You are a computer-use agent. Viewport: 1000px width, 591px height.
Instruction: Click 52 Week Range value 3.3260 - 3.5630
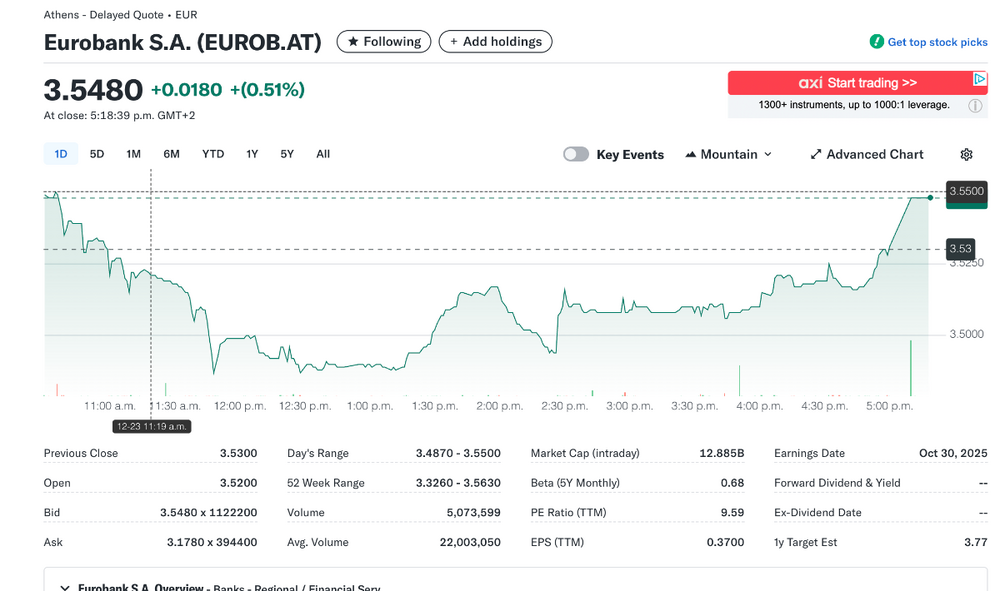[458, 483]
